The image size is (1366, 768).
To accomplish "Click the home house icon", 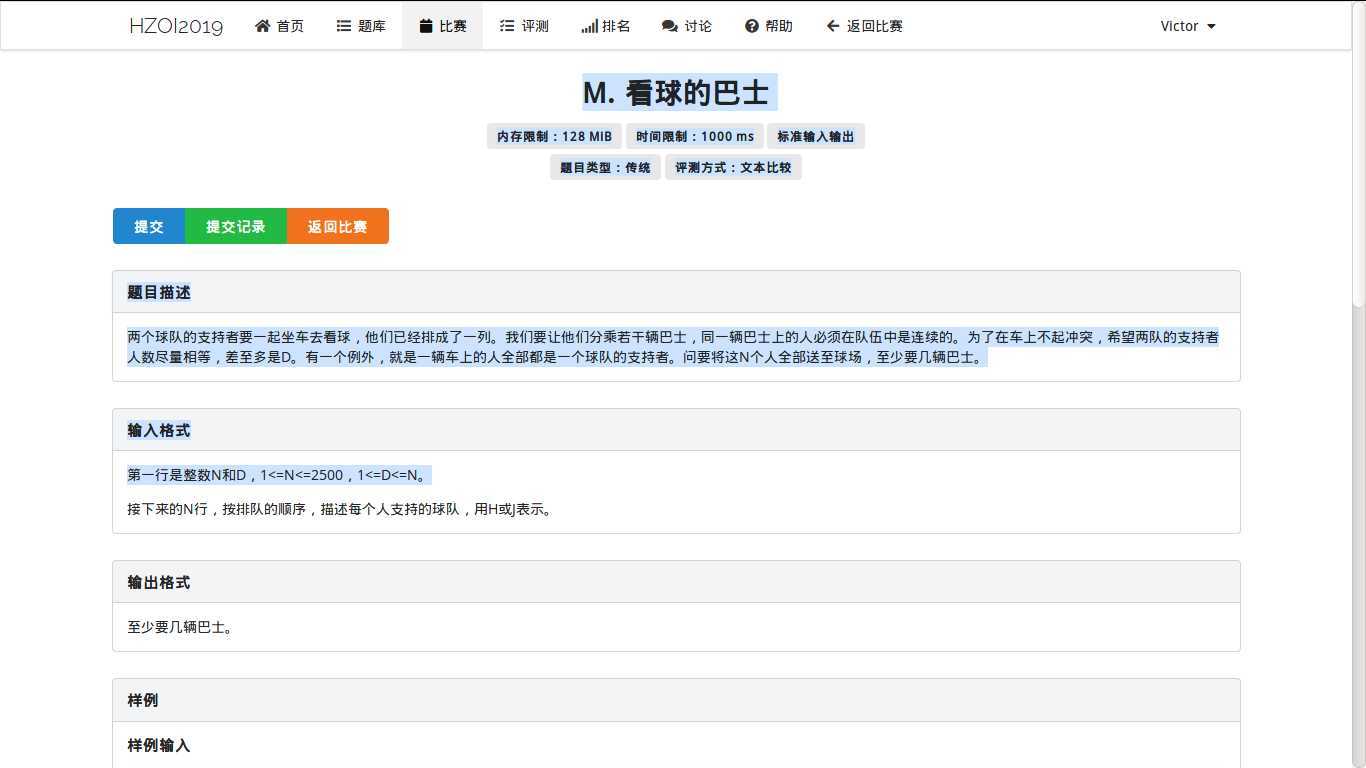I will pos(263,26).
